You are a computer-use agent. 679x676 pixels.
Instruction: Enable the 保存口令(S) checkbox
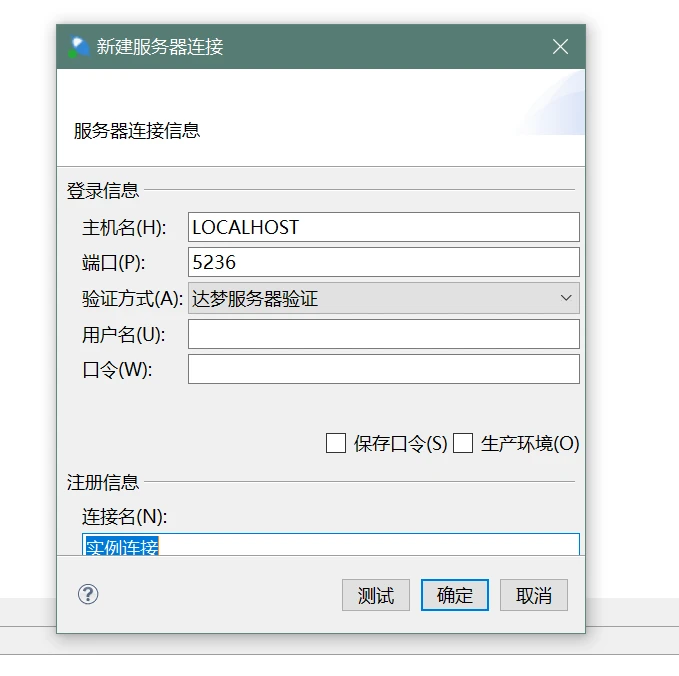(336, 443)
